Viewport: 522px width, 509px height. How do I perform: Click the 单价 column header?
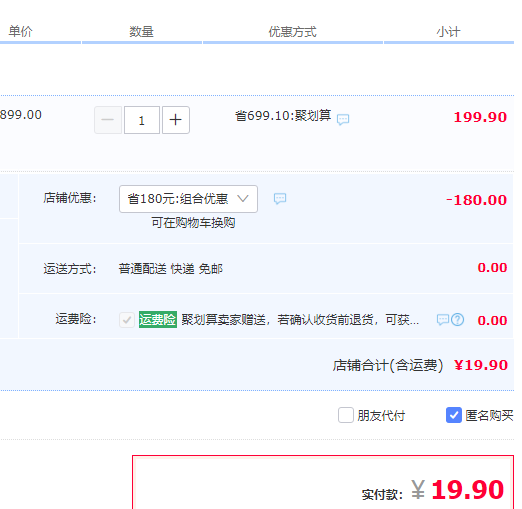(20, 32)
